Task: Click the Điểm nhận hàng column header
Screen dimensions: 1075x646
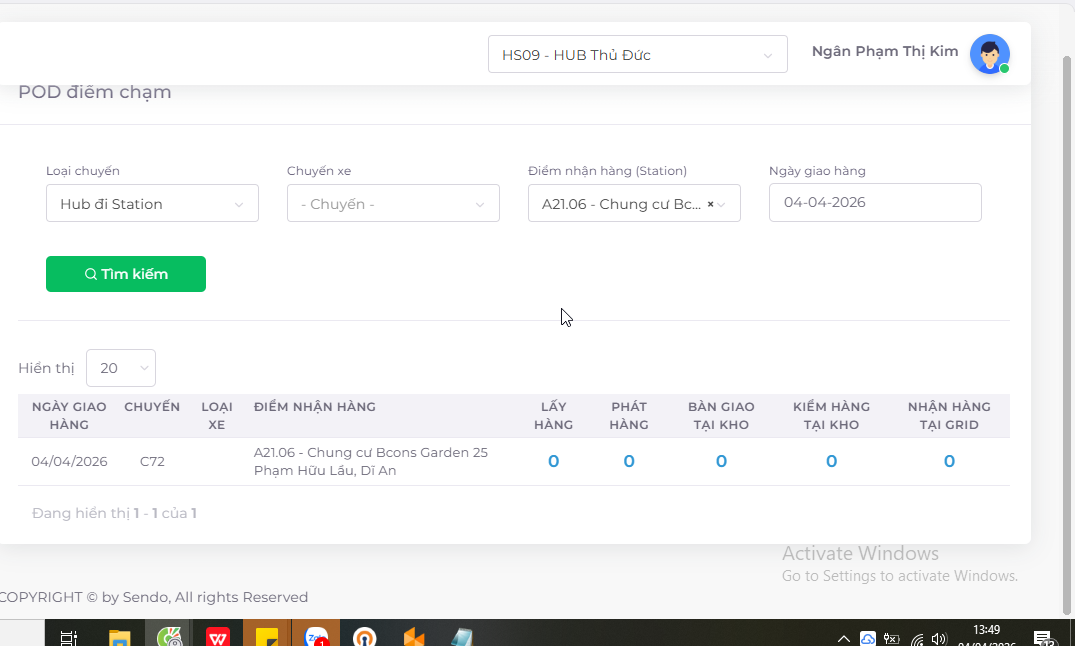Action: point(315,407)
